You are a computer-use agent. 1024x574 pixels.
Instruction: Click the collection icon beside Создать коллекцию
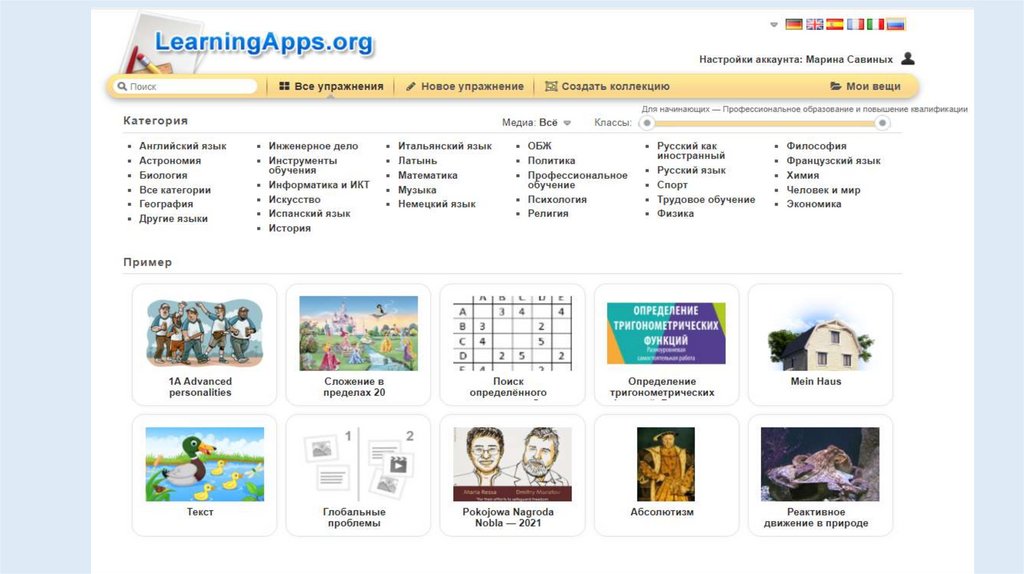(551, 86)
